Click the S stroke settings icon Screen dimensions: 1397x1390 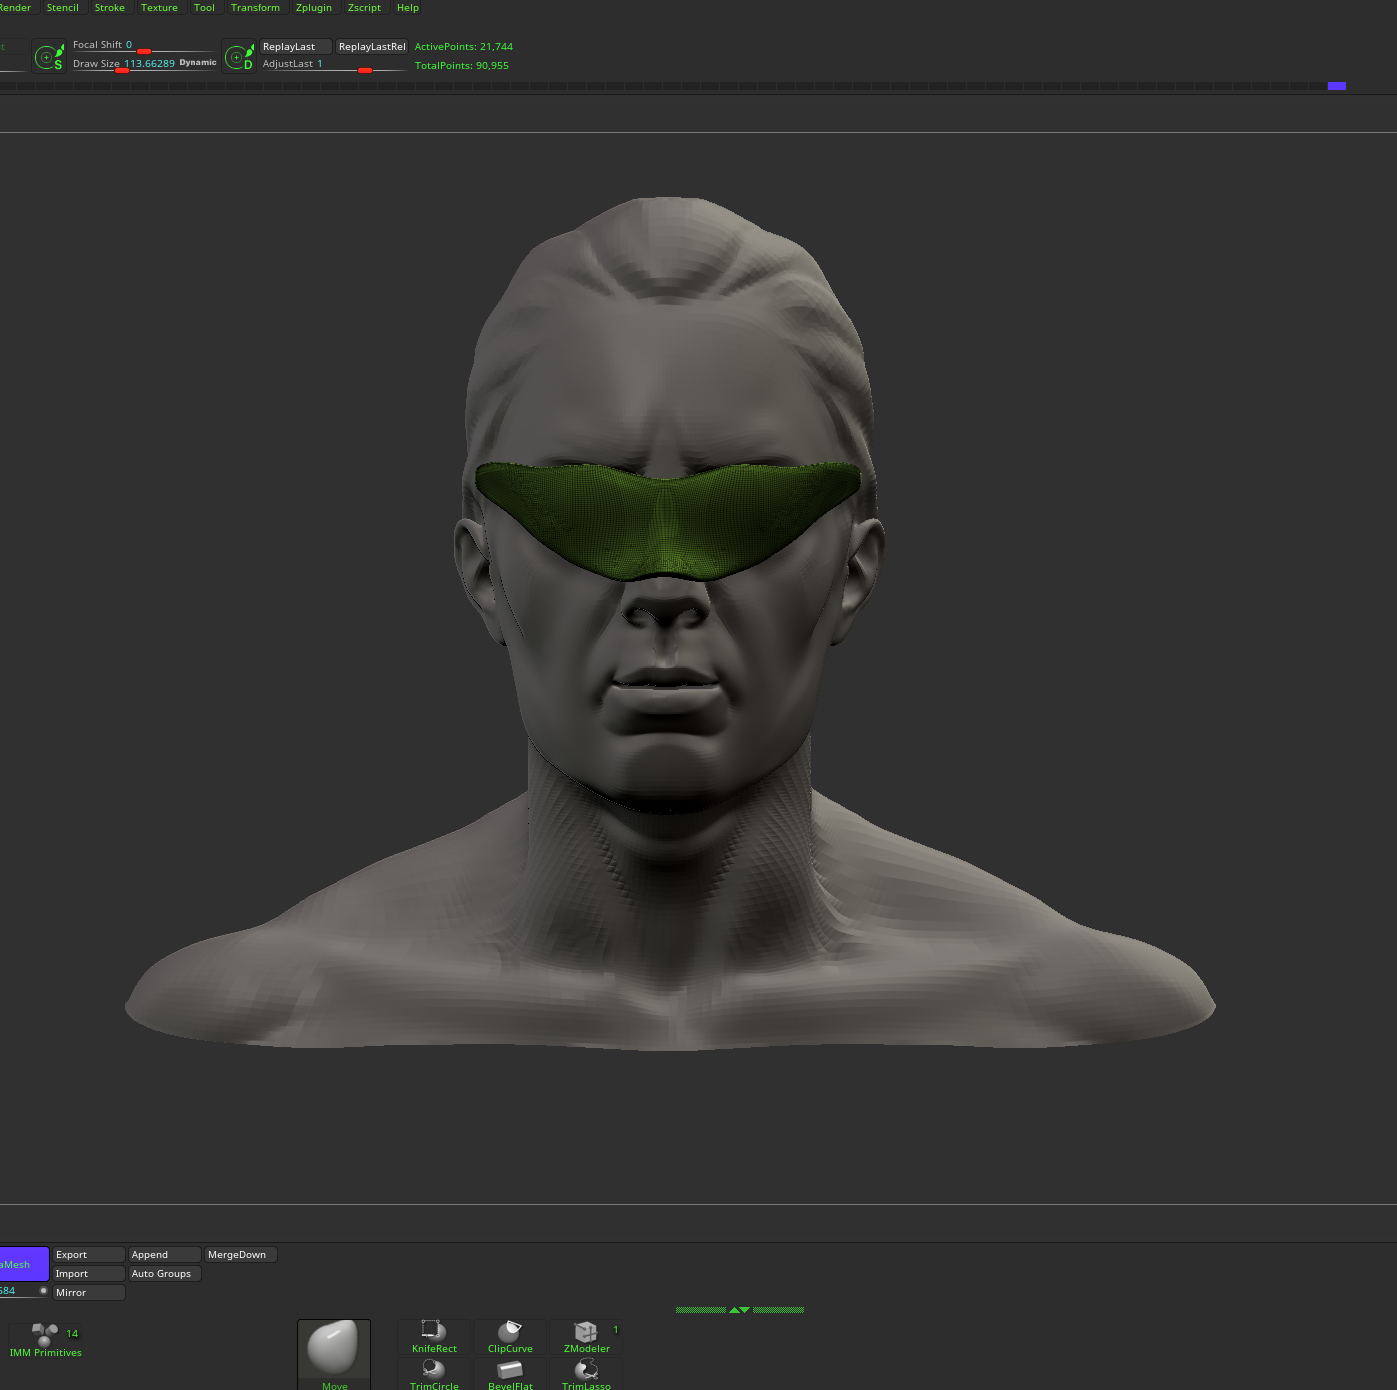(48, 56)
